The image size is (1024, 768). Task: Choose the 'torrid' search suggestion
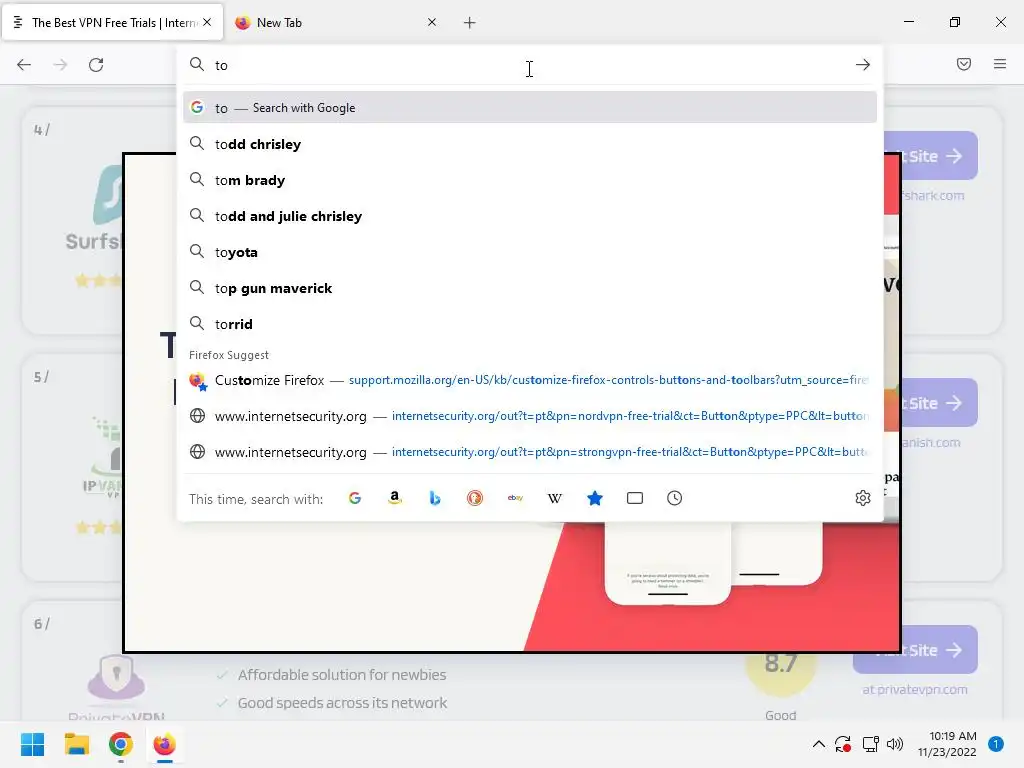coord(530,324)
